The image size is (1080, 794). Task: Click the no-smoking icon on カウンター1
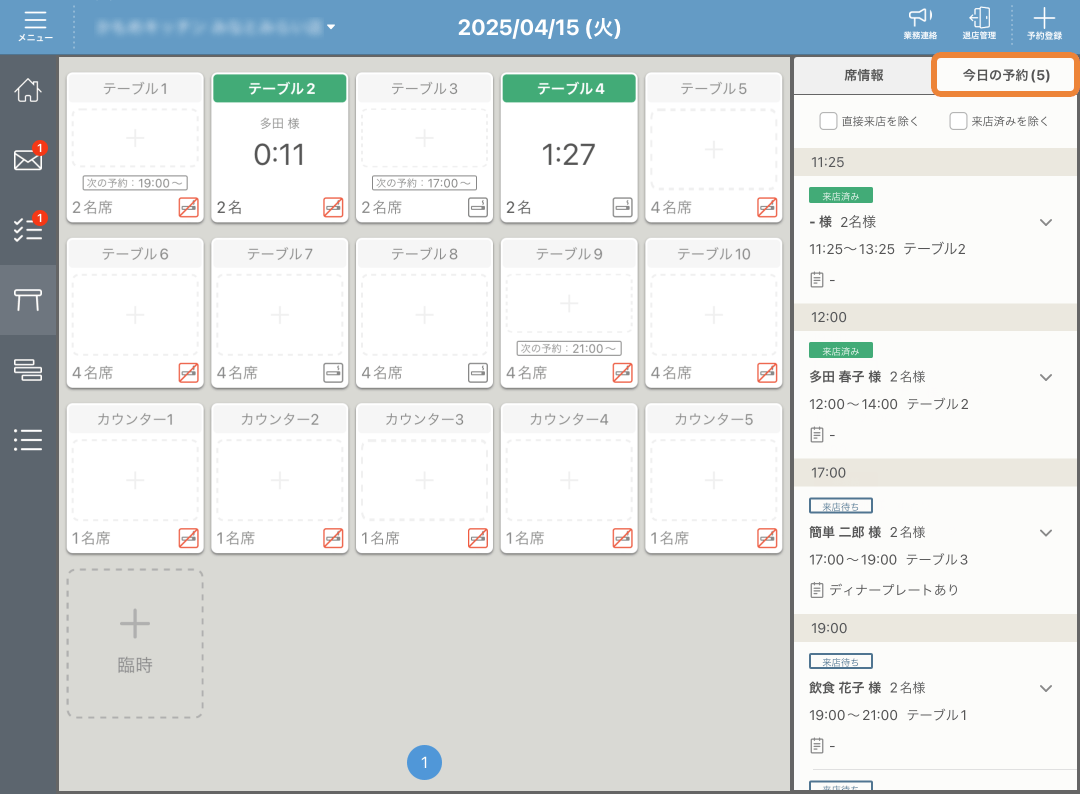[189, 538]
